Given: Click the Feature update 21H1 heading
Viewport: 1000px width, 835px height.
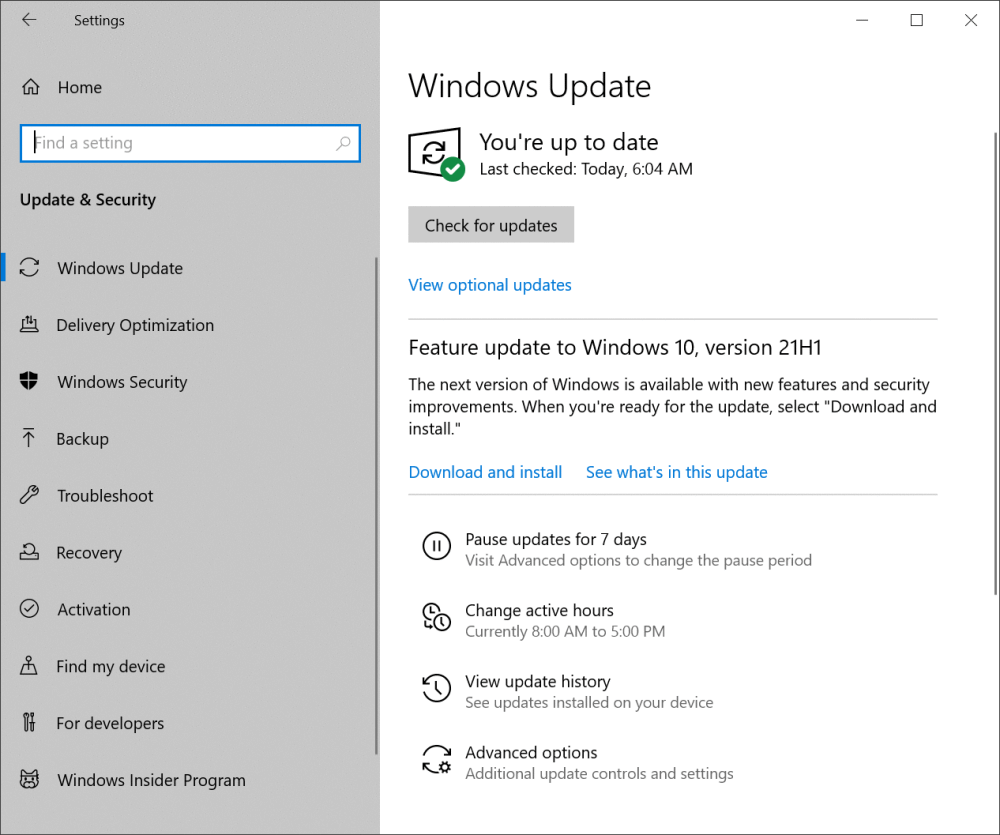Looking at the screenshot, I should coord(615,348).
